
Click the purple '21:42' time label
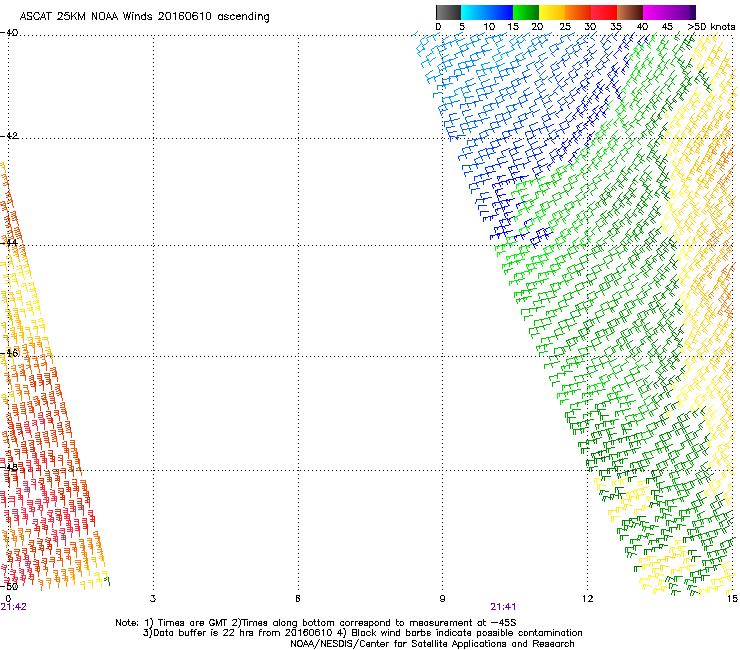click(x=14, y=607)
